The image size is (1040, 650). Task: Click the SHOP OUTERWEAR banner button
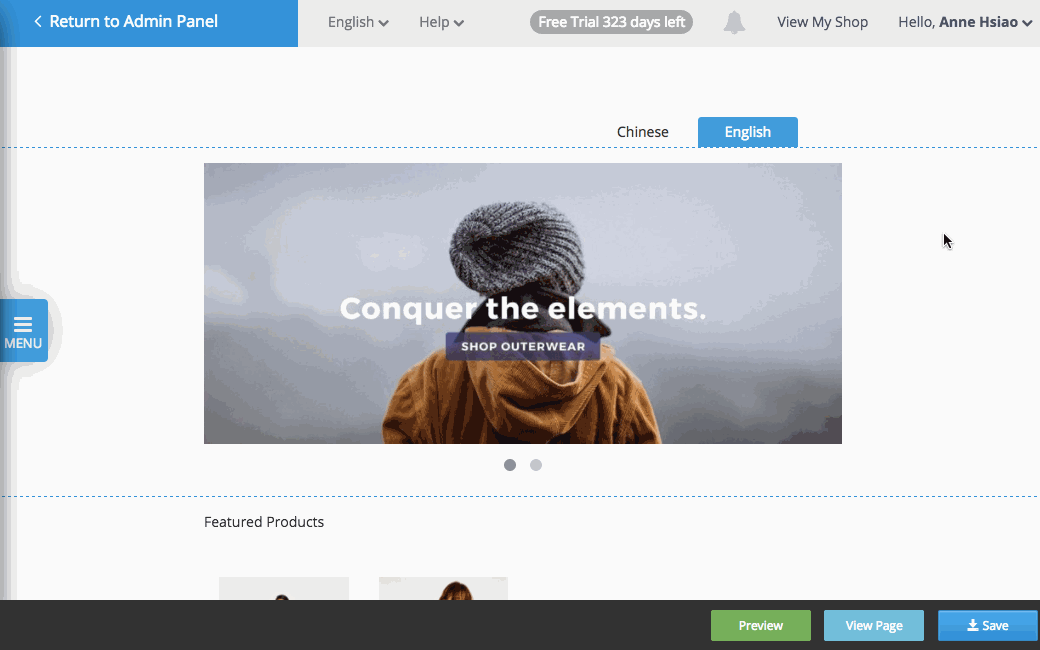pyautogui.click(x=523, y=346)
